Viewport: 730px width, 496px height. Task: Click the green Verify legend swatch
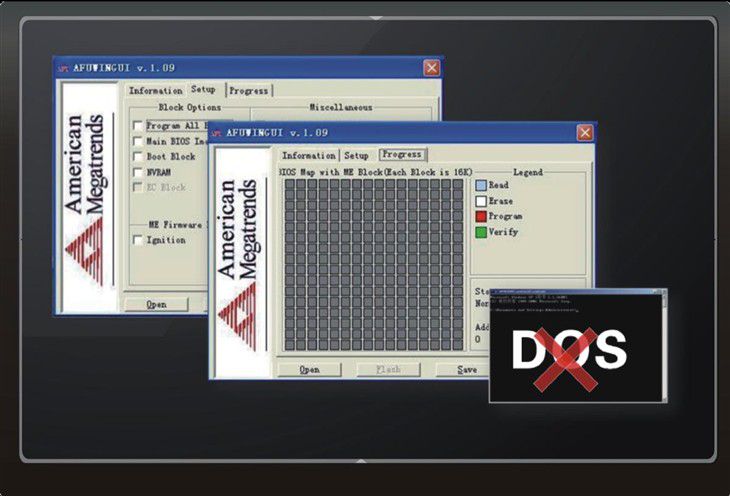pos(481,232)
